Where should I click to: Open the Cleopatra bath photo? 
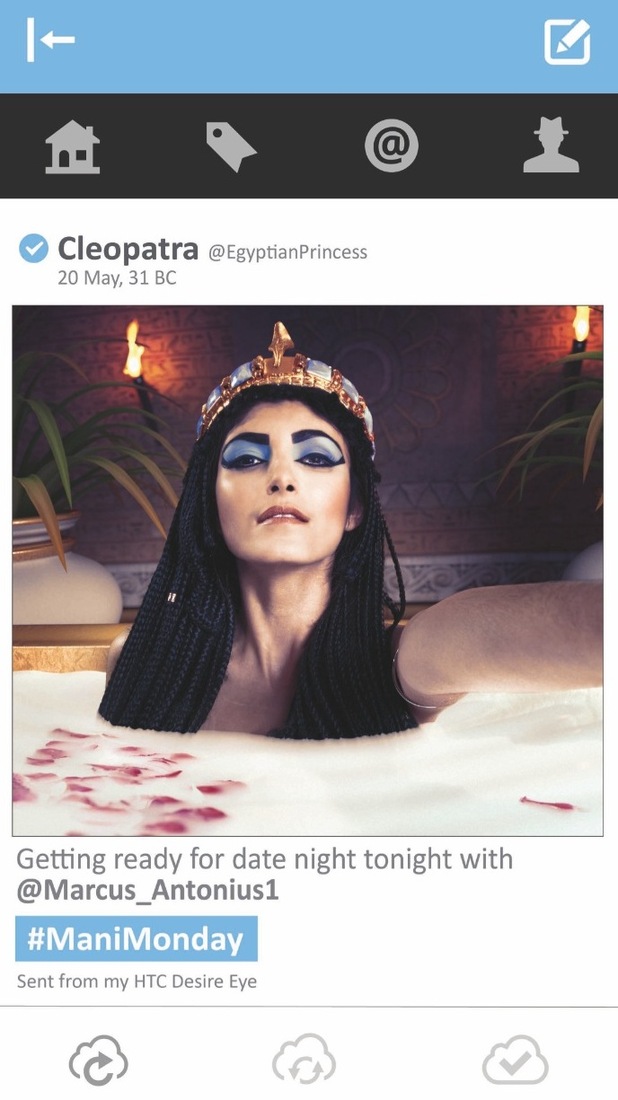[307, 570]
